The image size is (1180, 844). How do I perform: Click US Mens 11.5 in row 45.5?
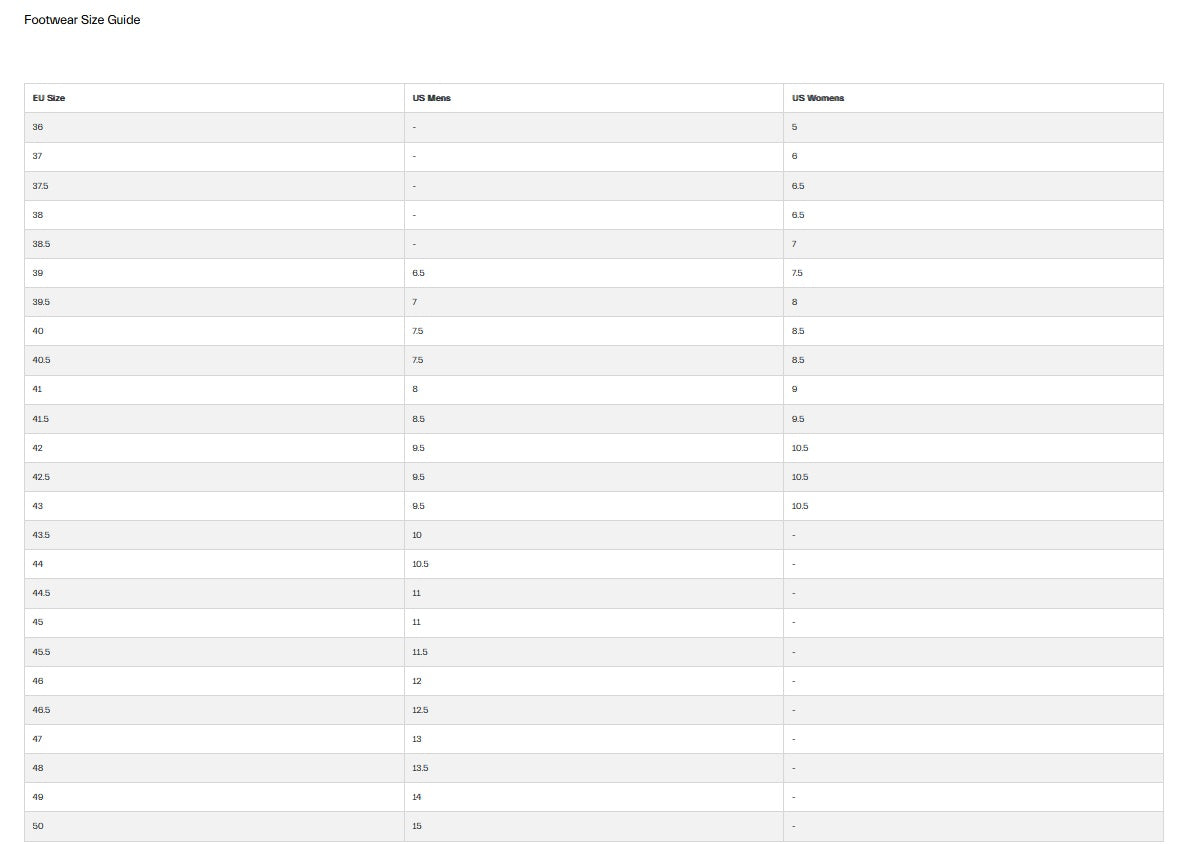[x=594, y=652]
